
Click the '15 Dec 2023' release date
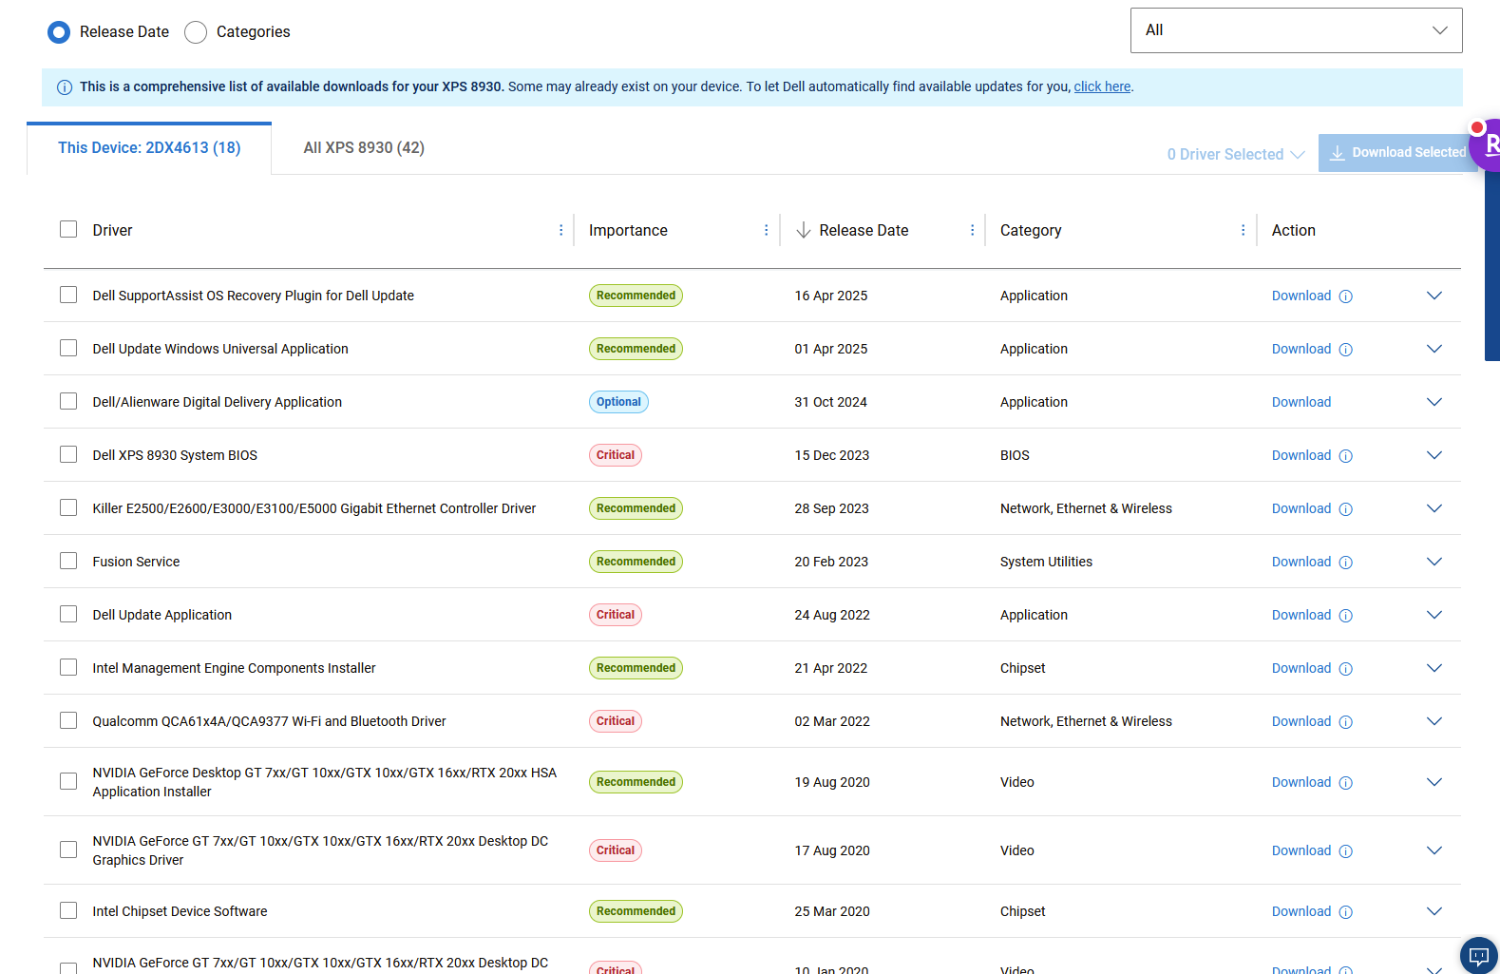(832, 455)
